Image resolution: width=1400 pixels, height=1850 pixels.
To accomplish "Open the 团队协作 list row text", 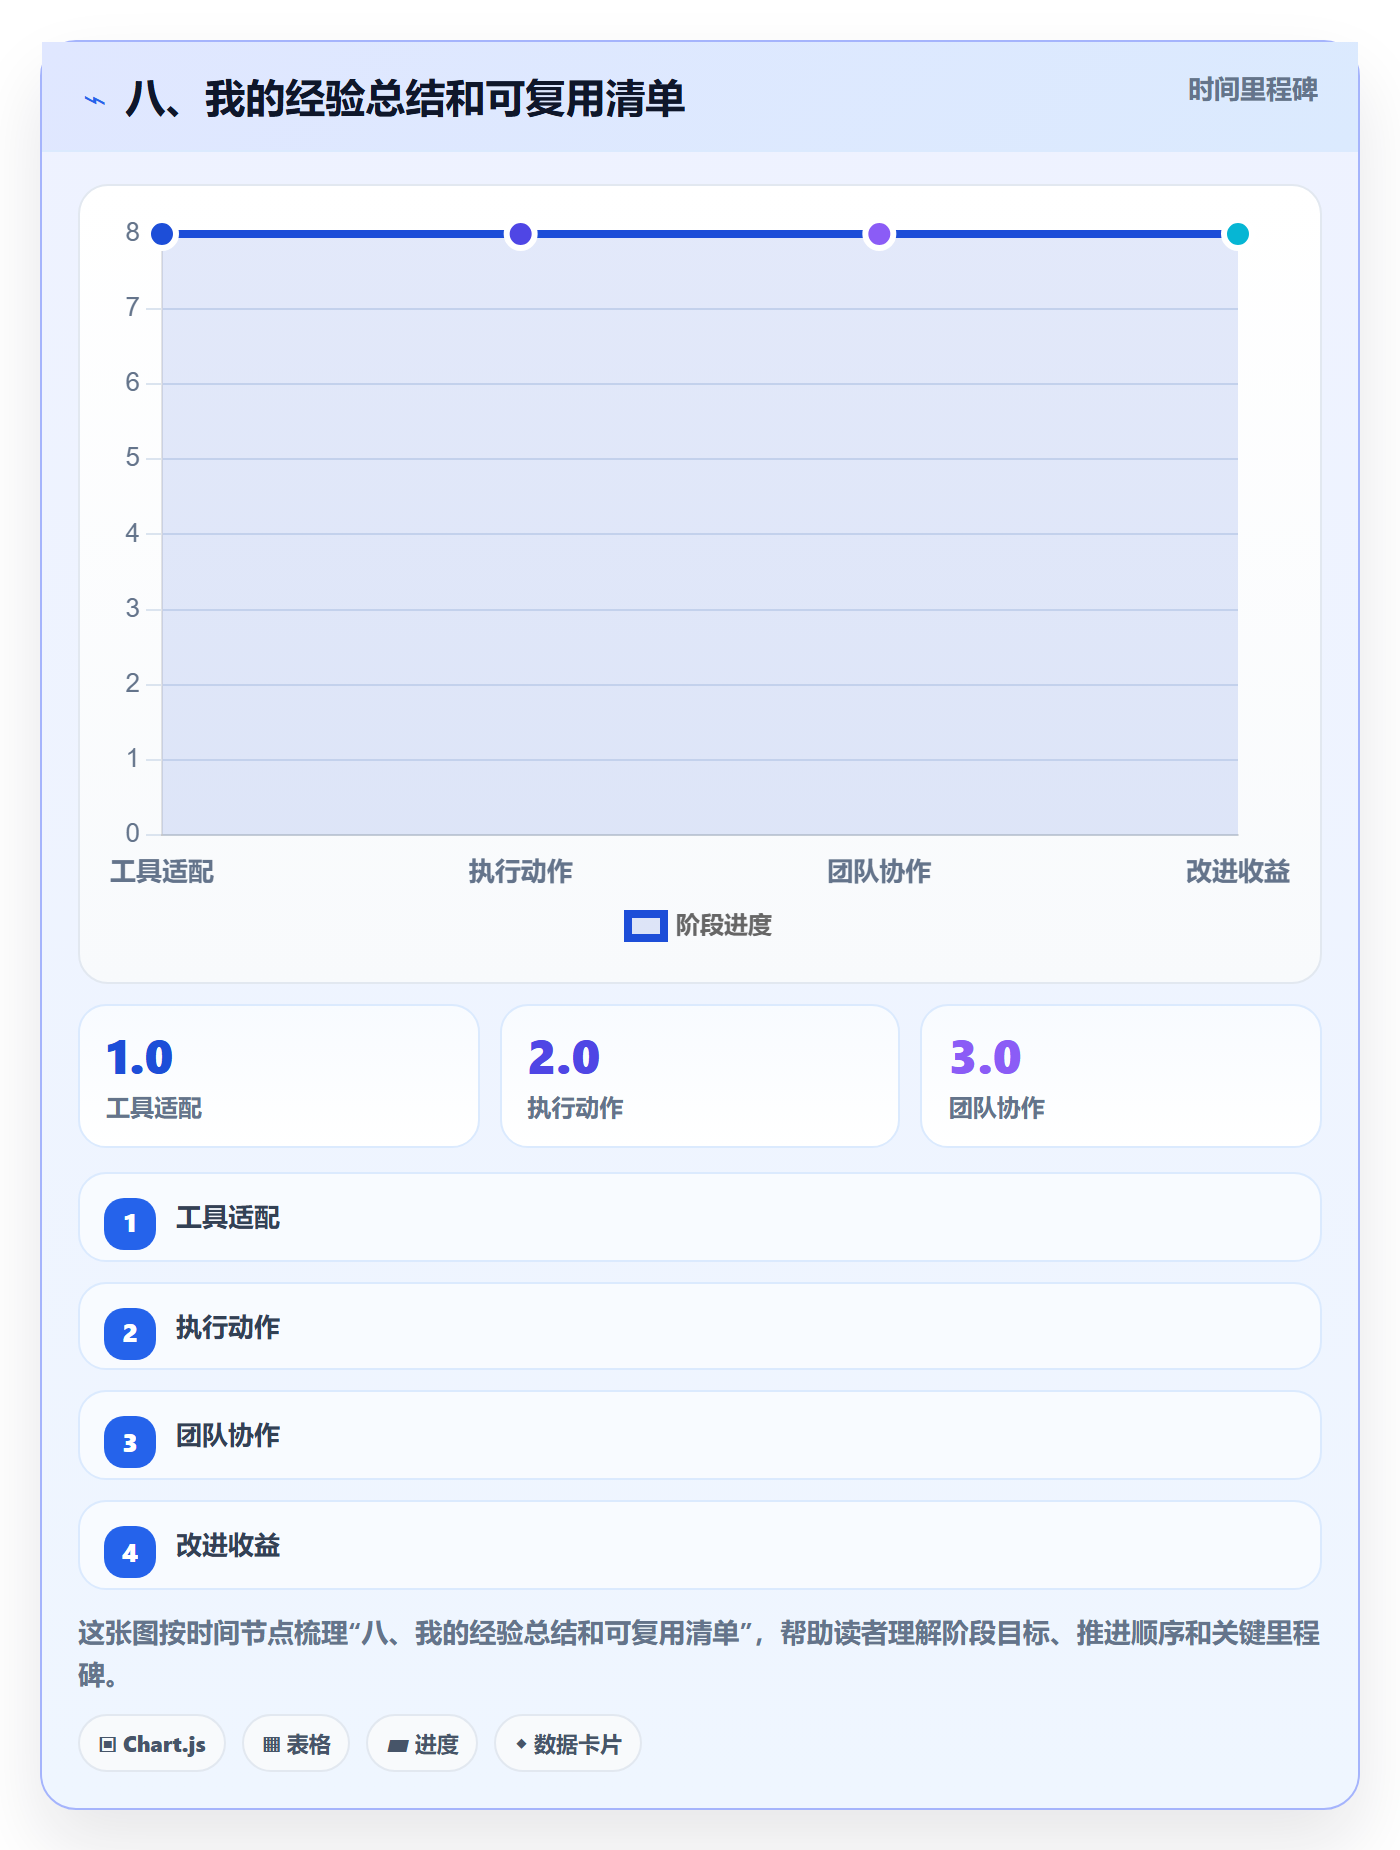I will pos(228,1436).
